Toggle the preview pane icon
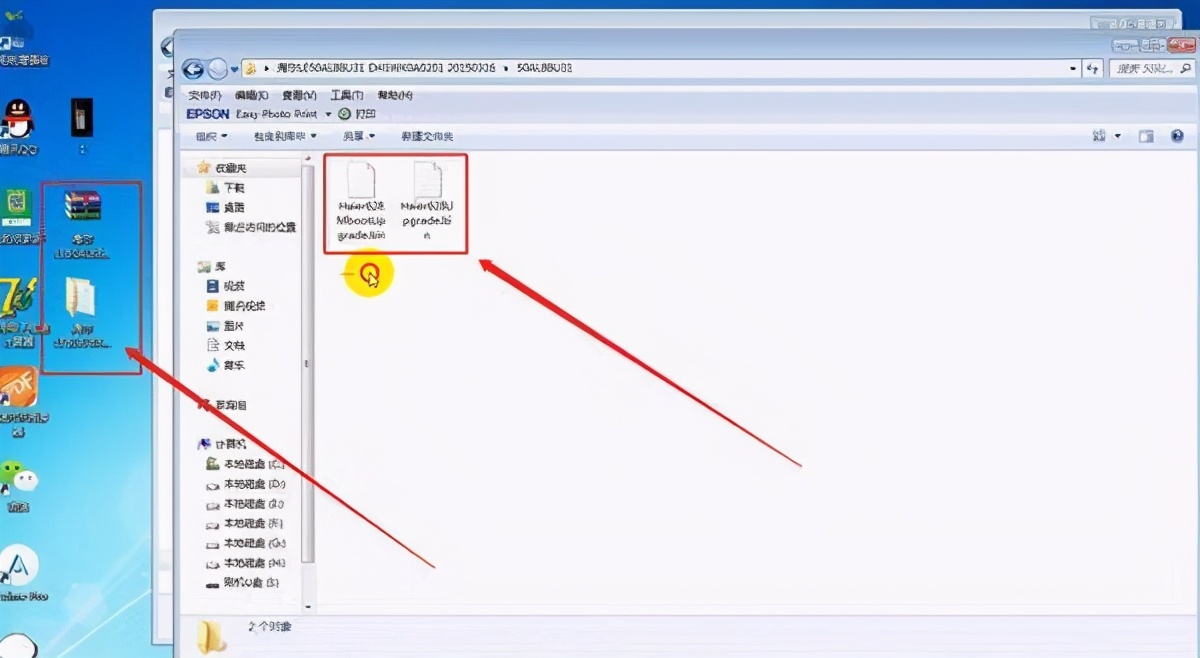The width and height of the screenshot is (1200, 658). 1146,136
